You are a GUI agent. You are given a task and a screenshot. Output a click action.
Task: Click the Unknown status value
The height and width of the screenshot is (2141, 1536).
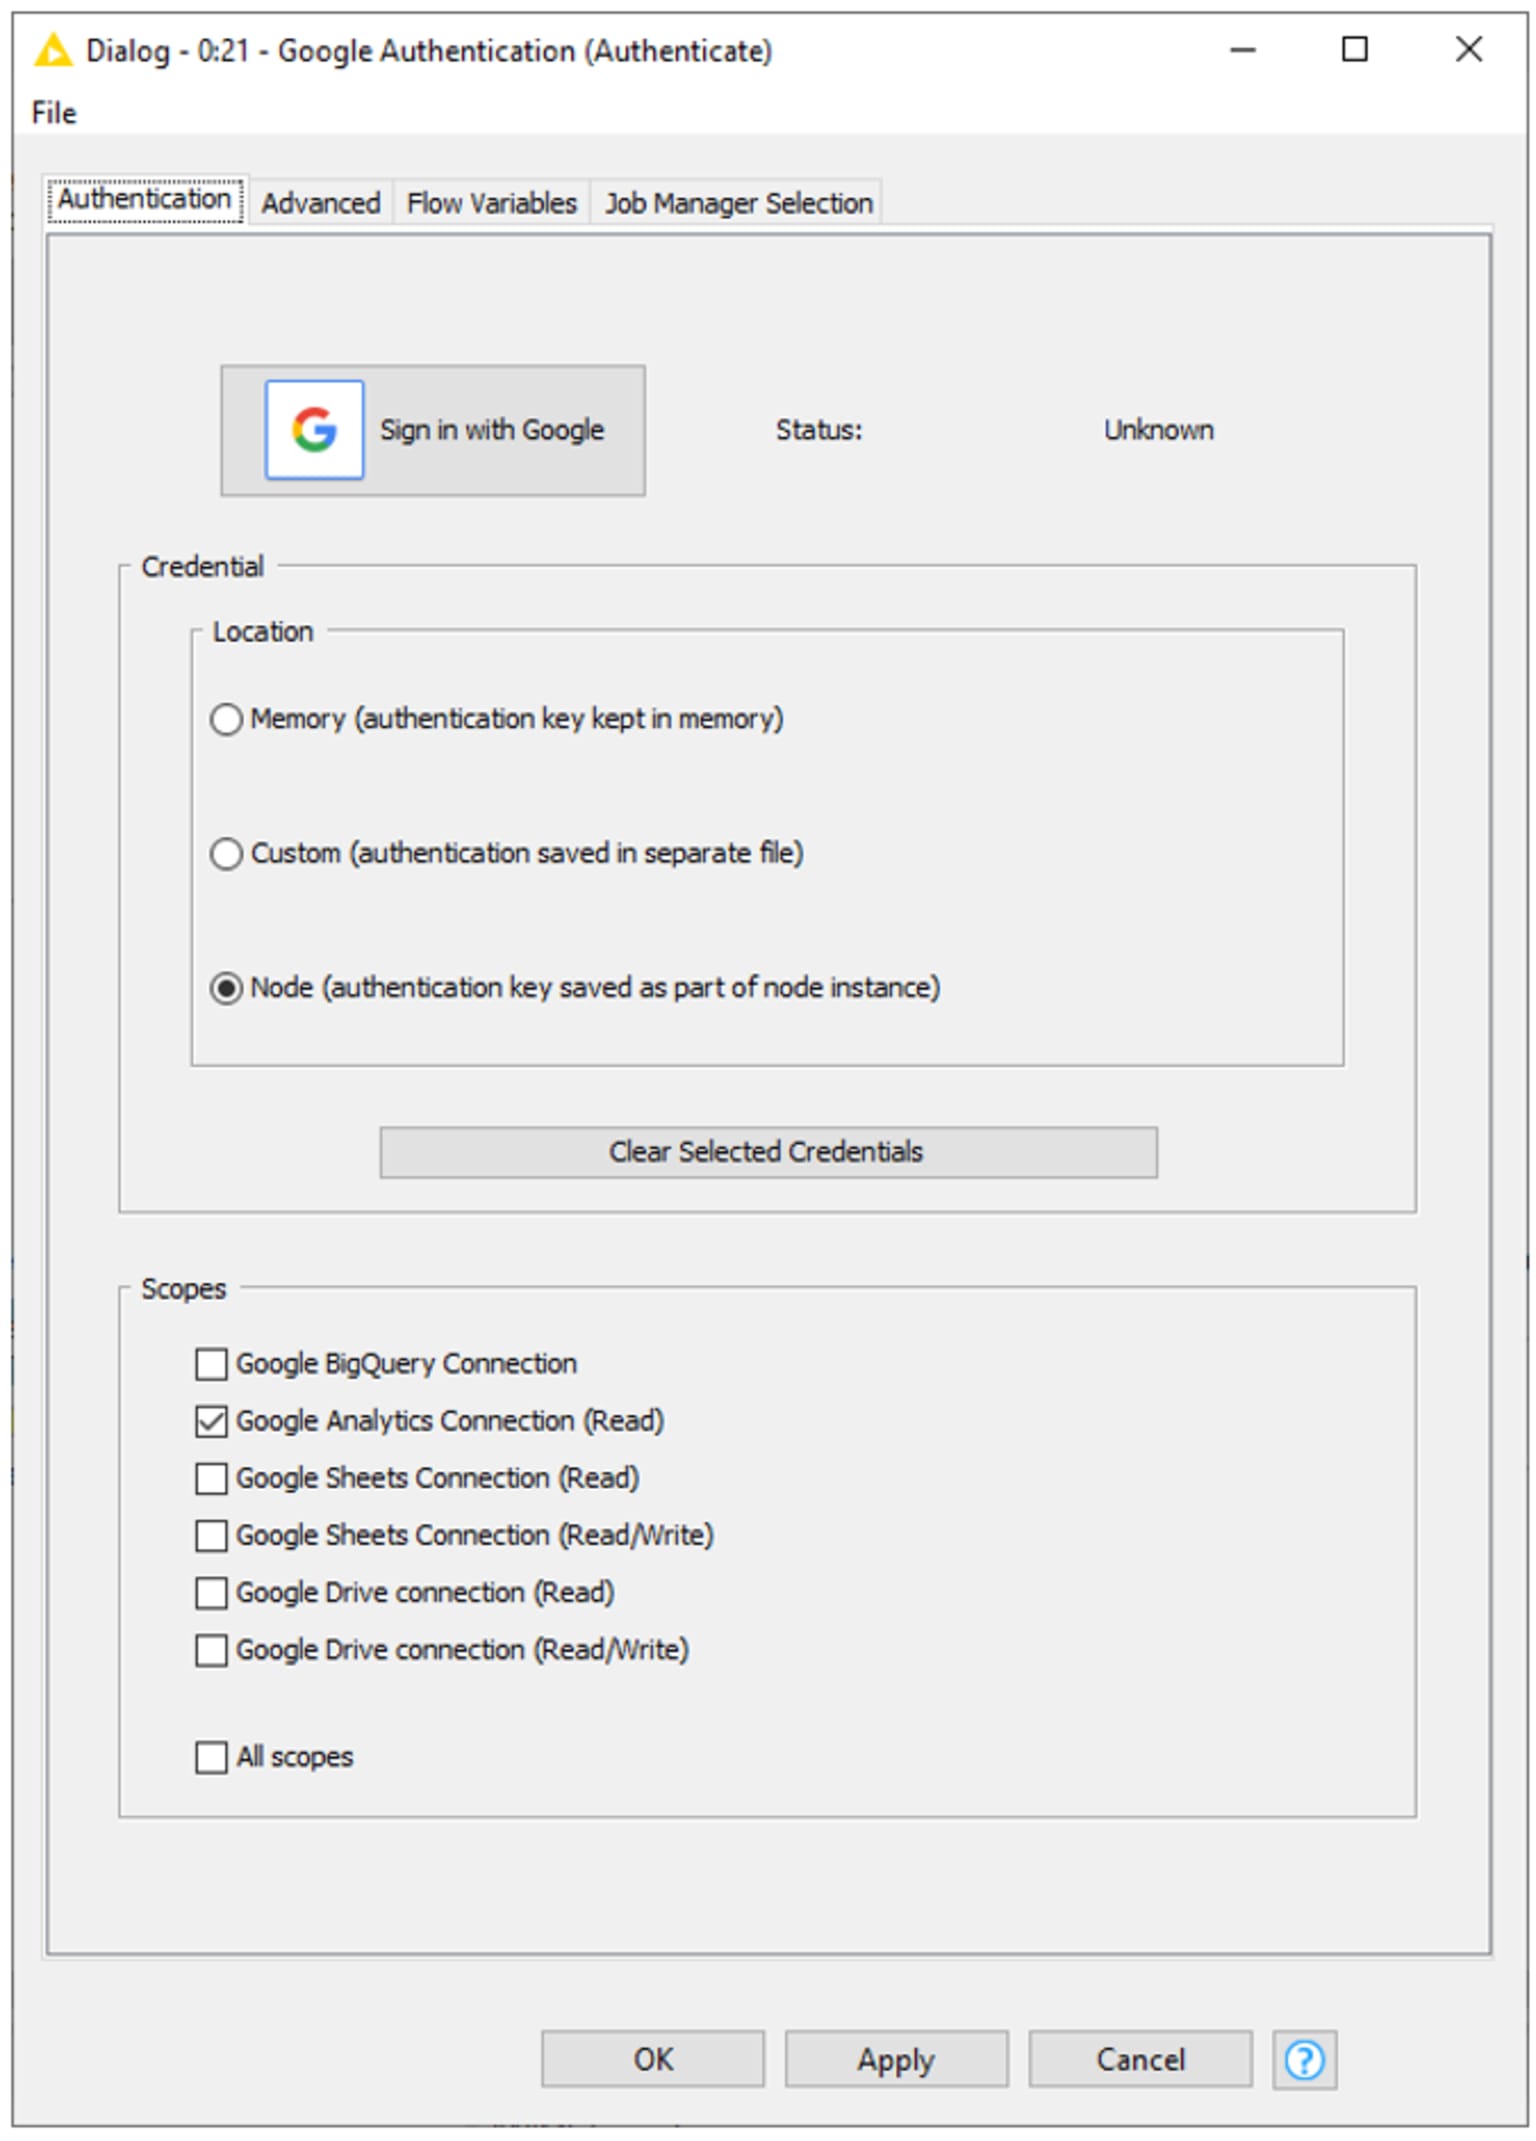(x=1158, y=430)
